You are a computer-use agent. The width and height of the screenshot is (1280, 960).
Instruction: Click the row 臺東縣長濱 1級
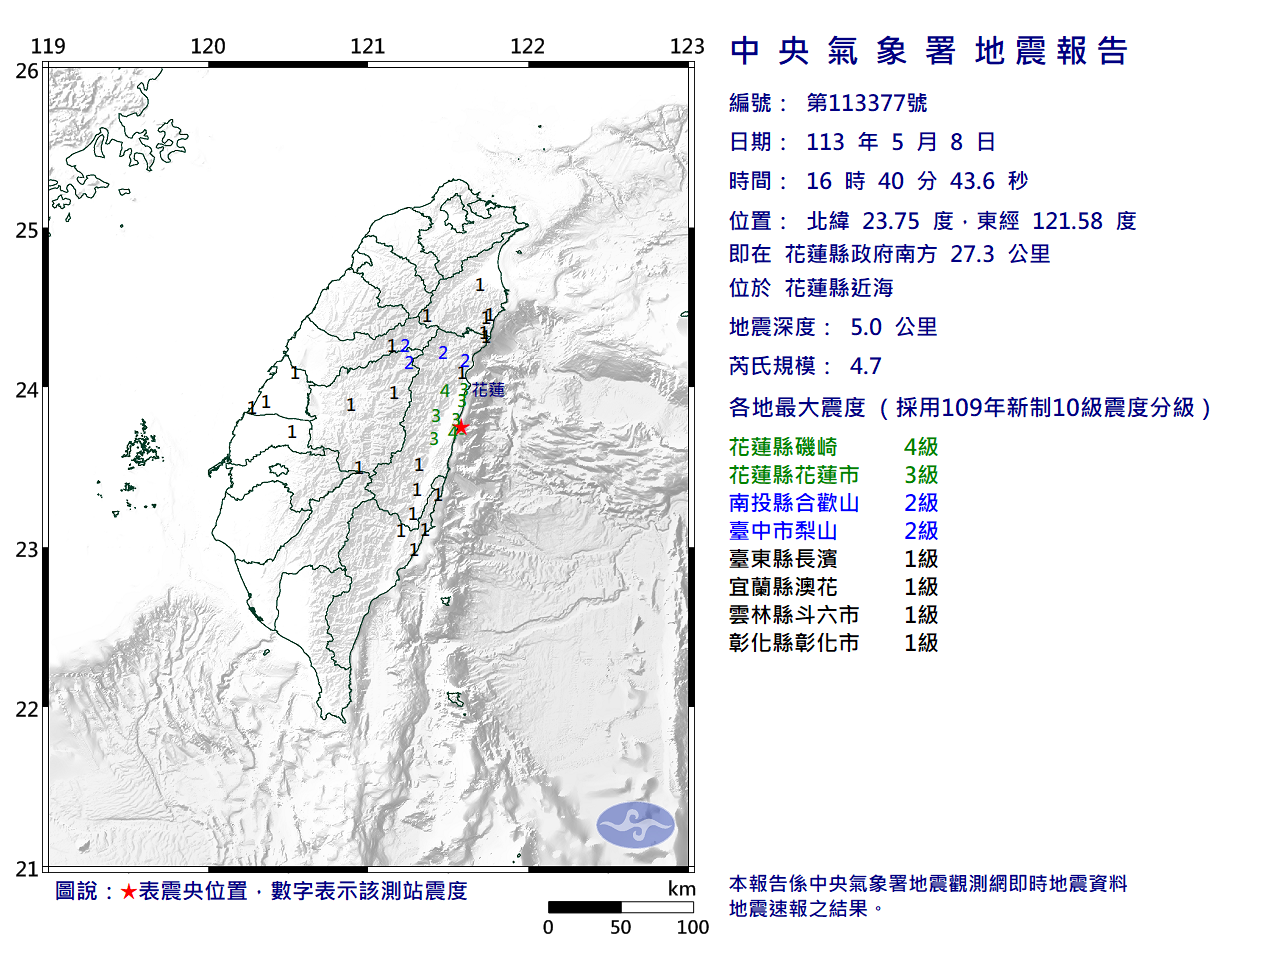coord(834,559)
